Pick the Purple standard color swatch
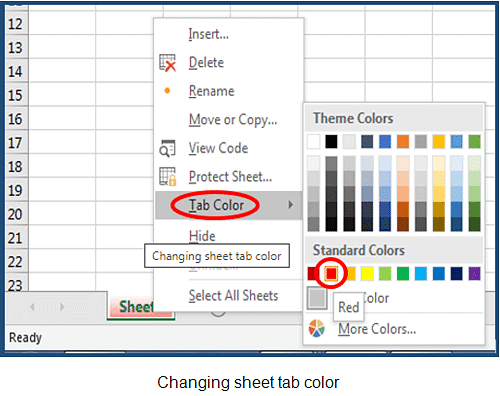500x396 pixels. [x=474, y=274]
